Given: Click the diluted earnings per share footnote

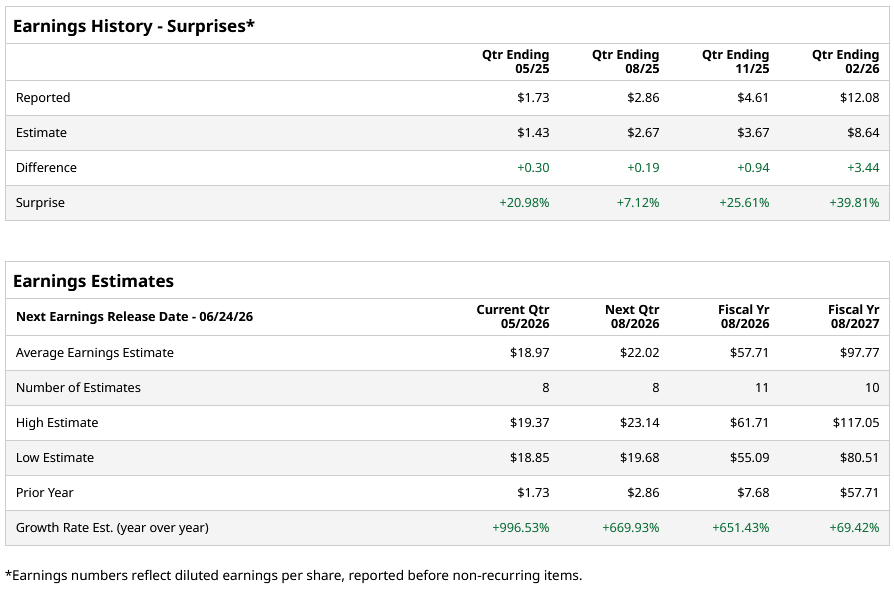Looking at the screenshot, I should click(294, 575).
